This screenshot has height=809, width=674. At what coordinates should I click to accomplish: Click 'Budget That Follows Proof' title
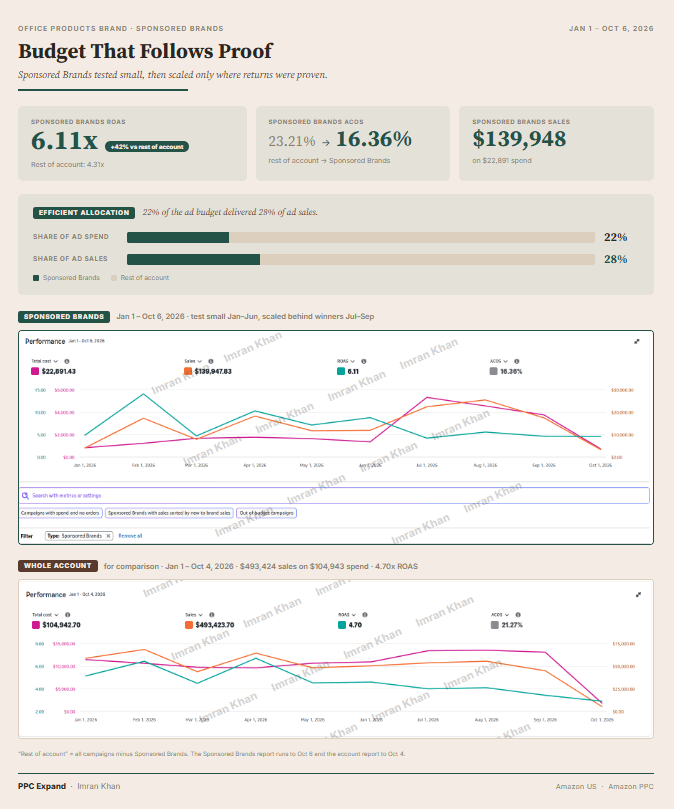click(x=146, y=51)
